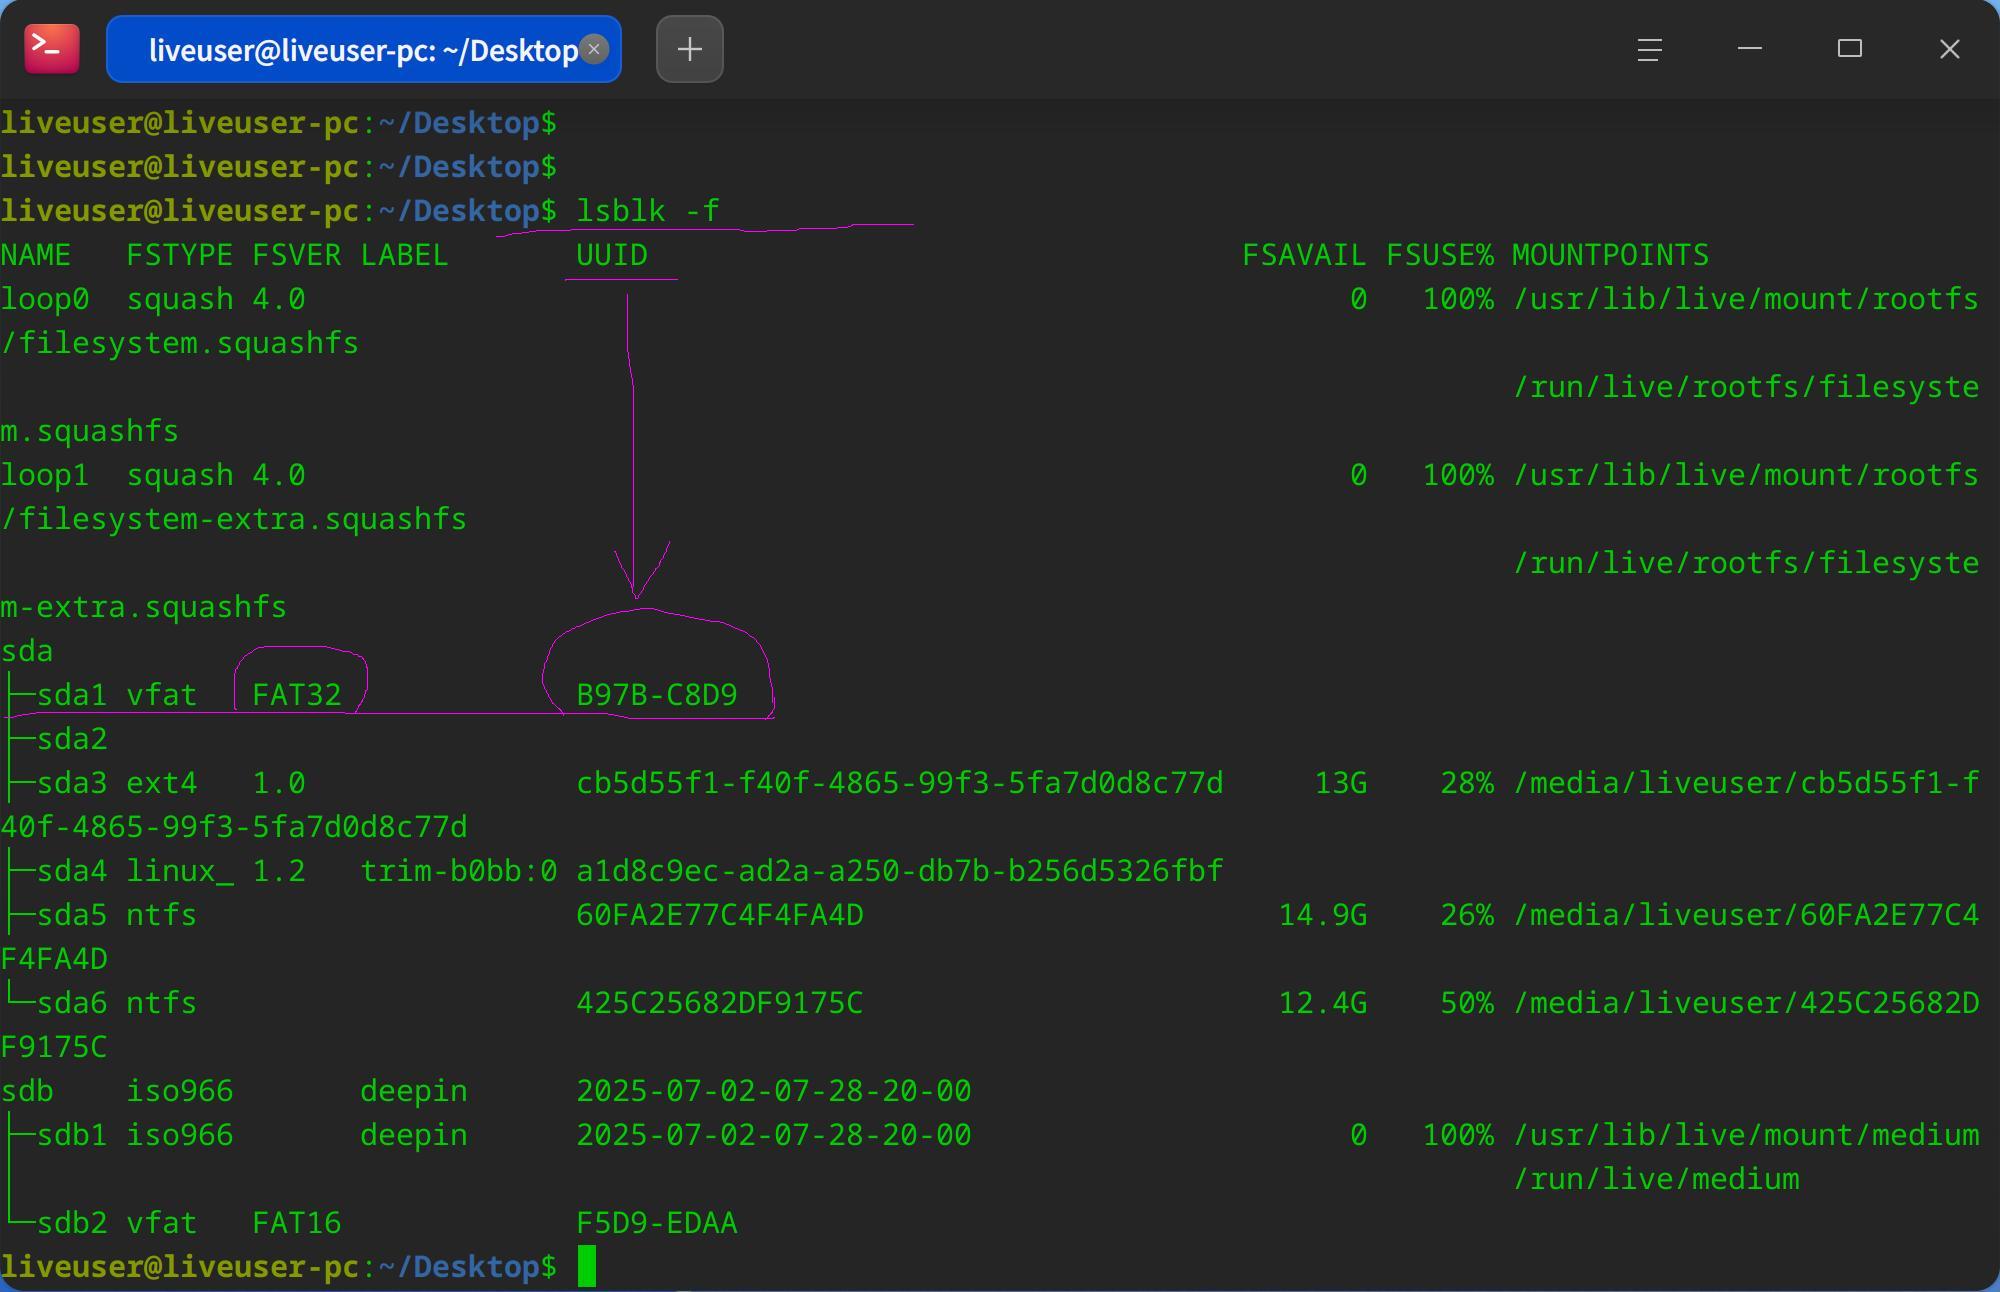2000x1292 pixels.
Task: Open a new terminal tab with plus button
Action: [x=689, y=49]
